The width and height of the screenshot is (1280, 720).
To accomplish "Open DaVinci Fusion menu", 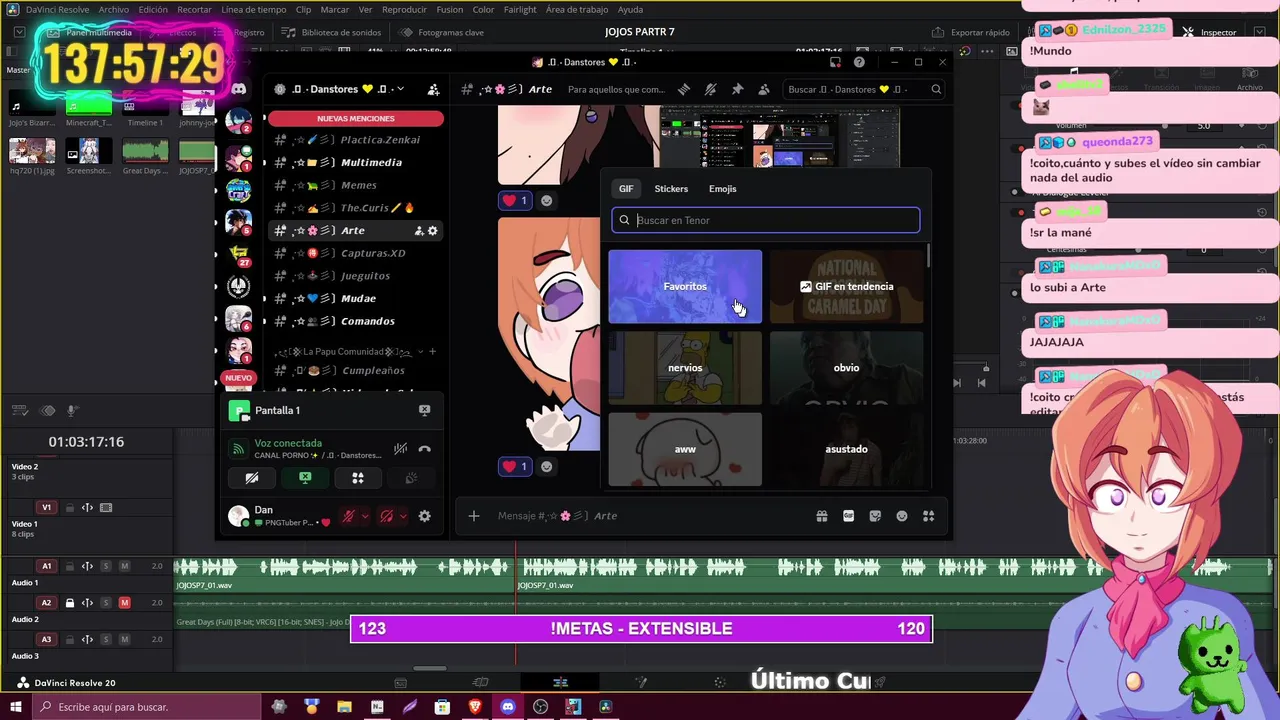I will tap(449, 10).
